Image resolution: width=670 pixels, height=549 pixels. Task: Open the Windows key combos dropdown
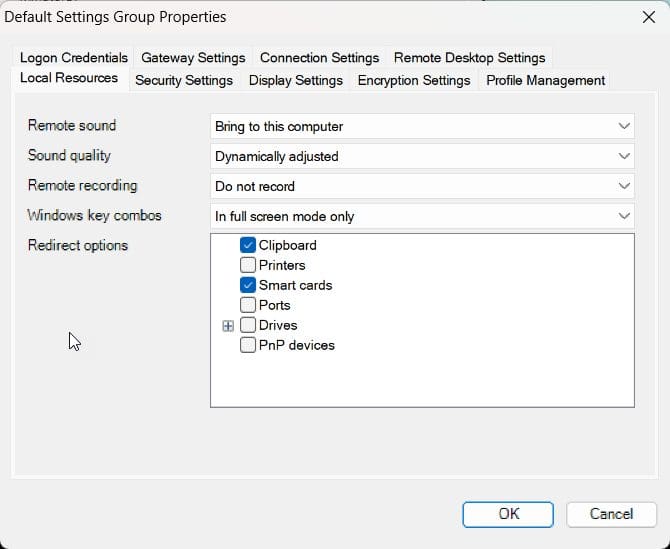point(422,217)
